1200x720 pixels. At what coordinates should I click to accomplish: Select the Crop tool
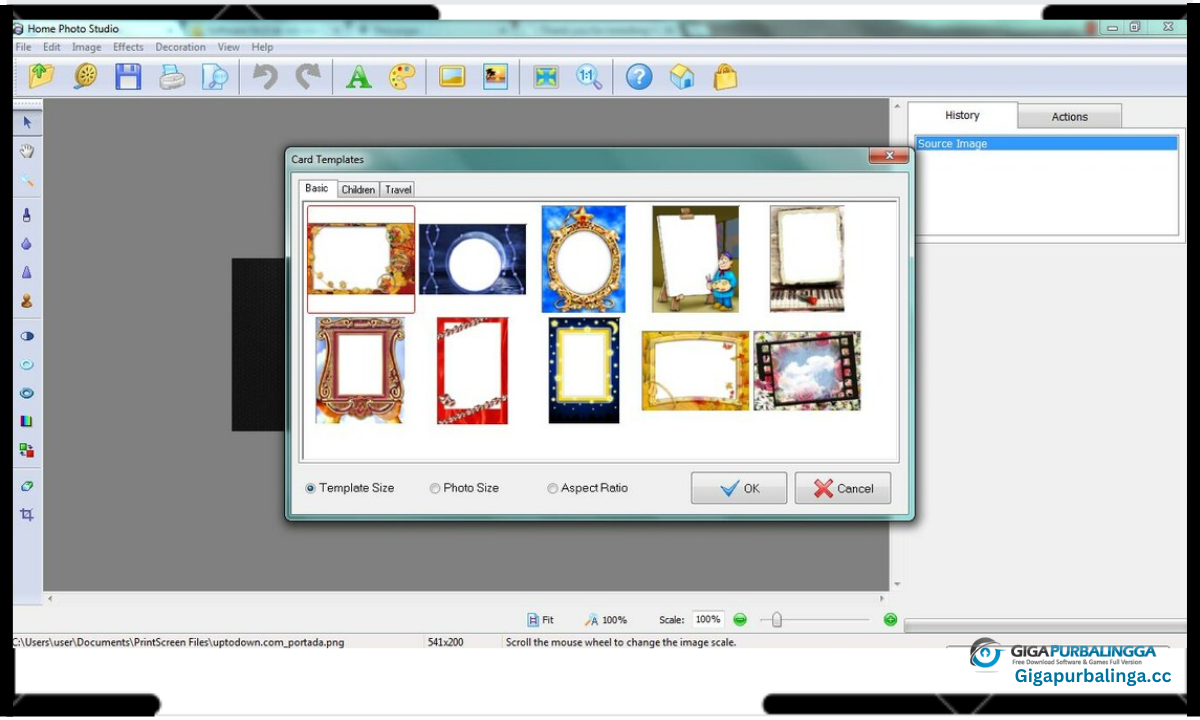tap(27, 514)
